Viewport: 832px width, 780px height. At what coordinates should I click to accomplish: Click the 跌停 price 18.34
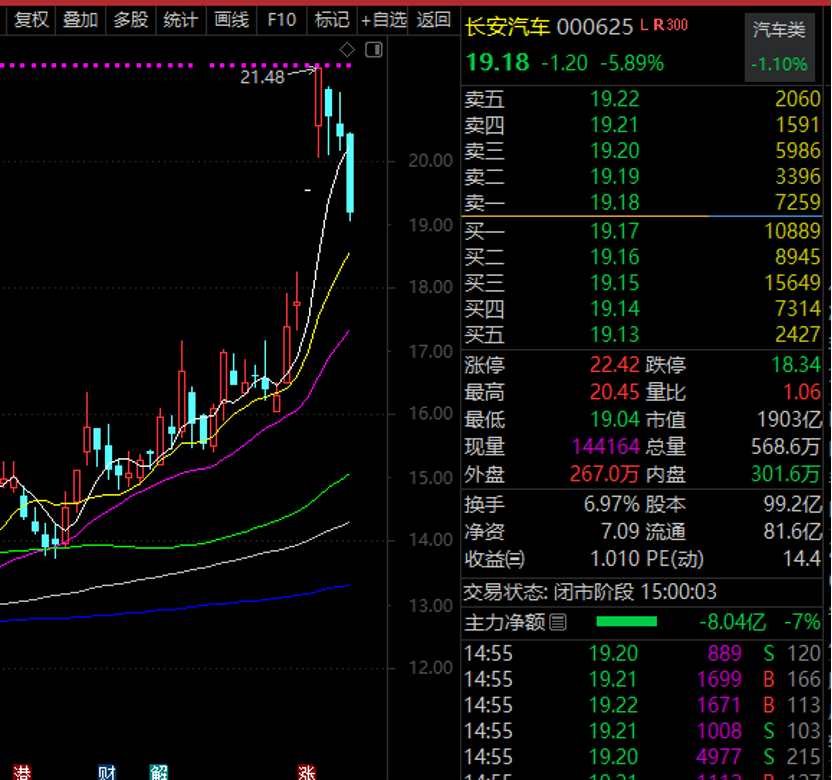coord(795,365)
